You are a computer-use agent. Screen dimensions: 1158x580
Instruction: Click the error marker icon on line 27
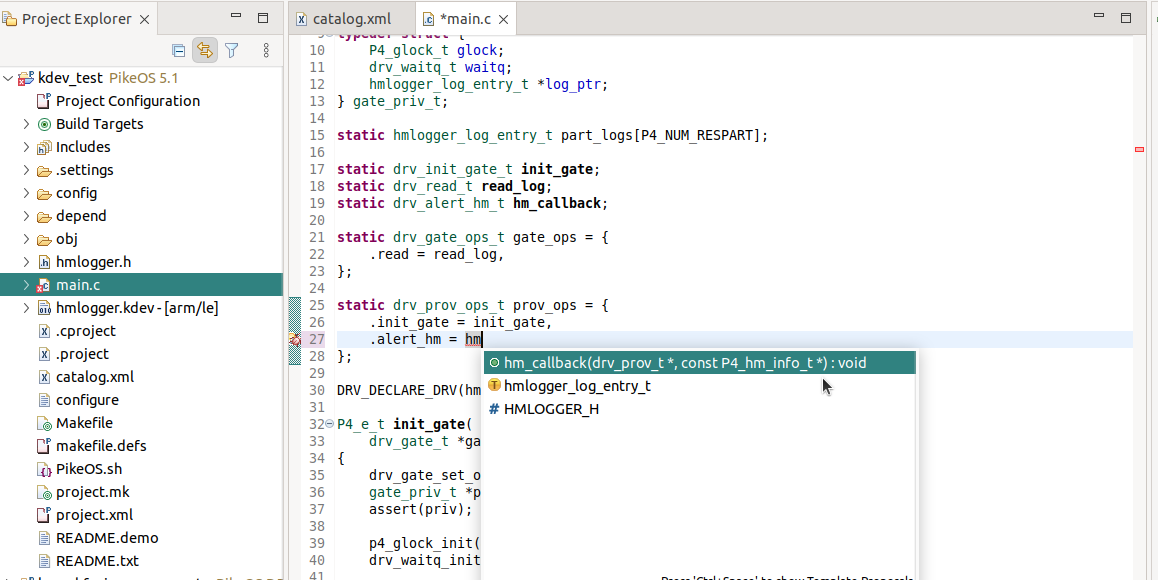295,340
